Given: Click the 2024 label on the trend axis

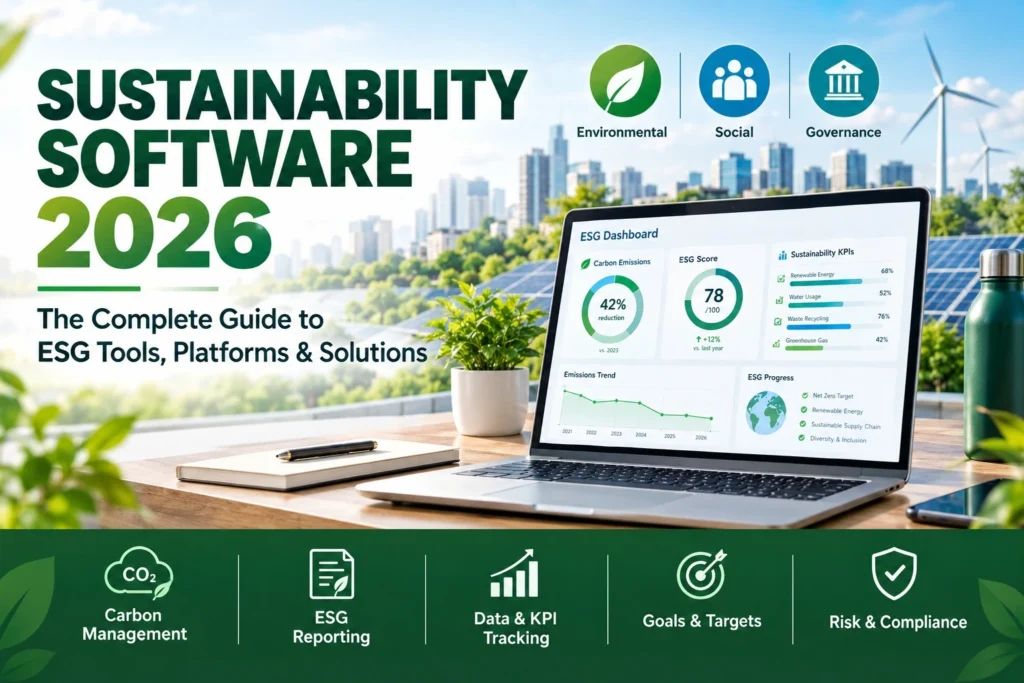Looking at the screenshot, I should [x=641, y=435].
